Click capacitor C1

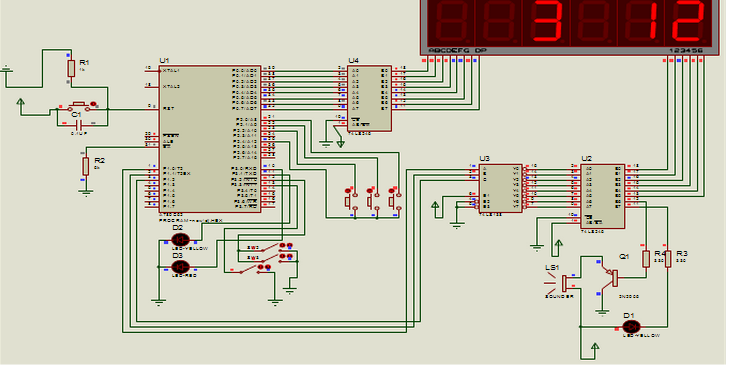pos(78,124)
